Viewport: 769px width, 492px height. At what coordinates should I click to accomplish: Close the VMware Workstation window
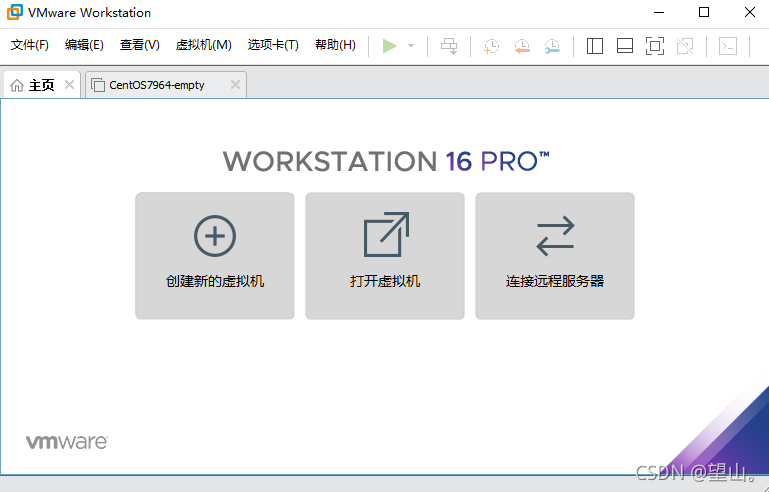(750, 13)
